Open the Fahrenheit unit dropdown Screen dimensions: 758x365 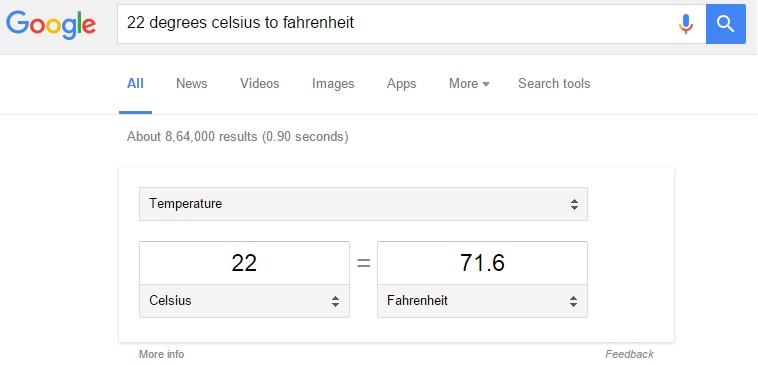pyautogui.click(x=482, y=301)
